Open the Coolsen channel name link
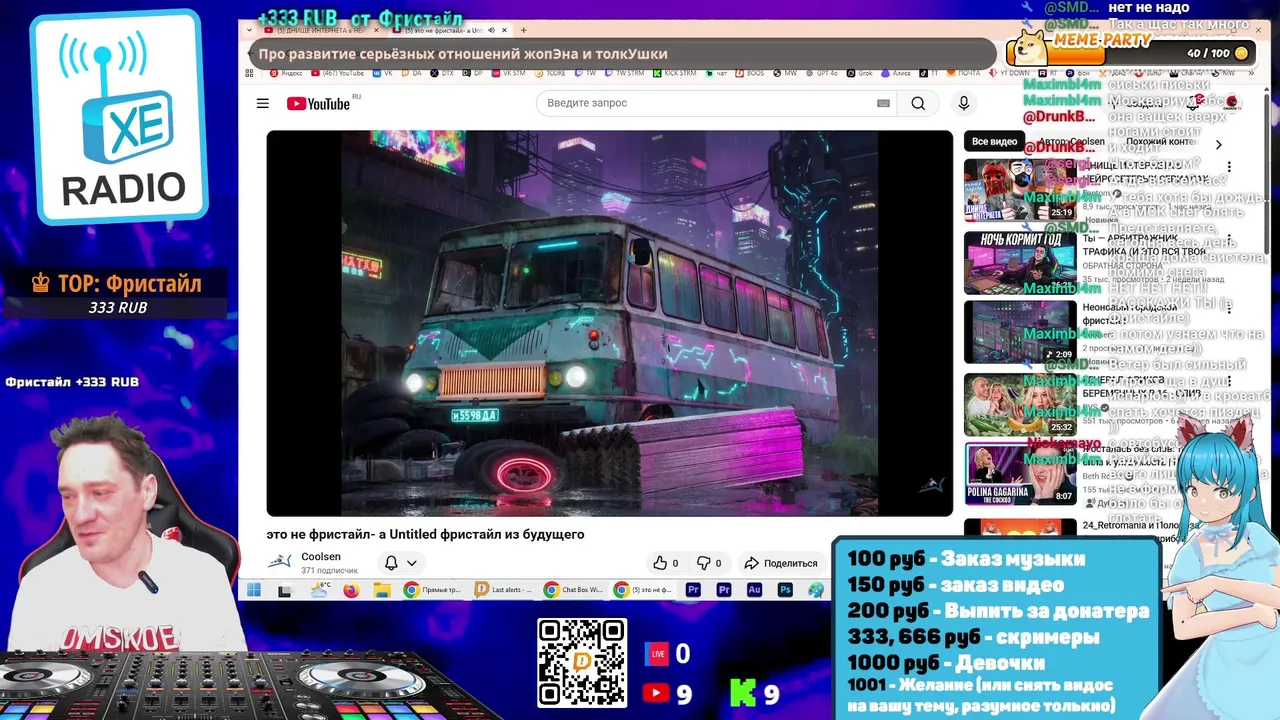Screen dimensions: 1280x720 point(321,557)
